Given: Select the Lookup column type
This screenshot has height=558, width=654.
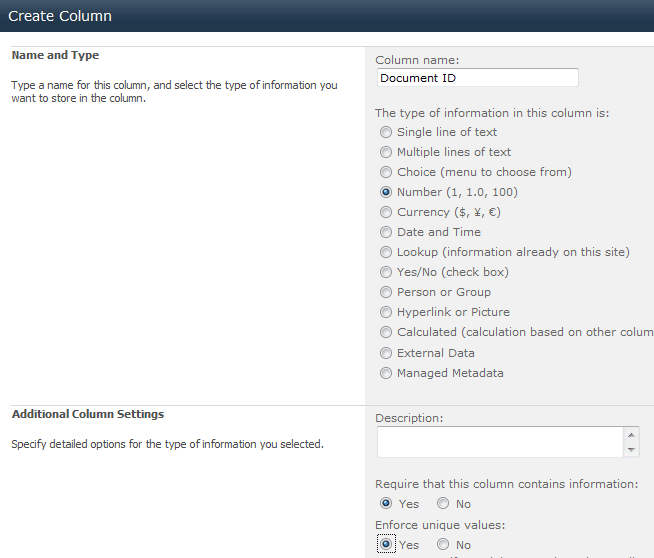Looking at the screenshot, I should pos(386,252).
